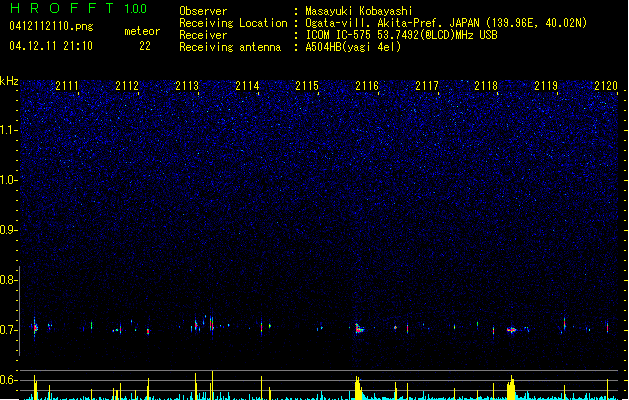This screenshot has width=629, height=400.
Task: Click the 1.1 kHz axis label
Action: 8,130
